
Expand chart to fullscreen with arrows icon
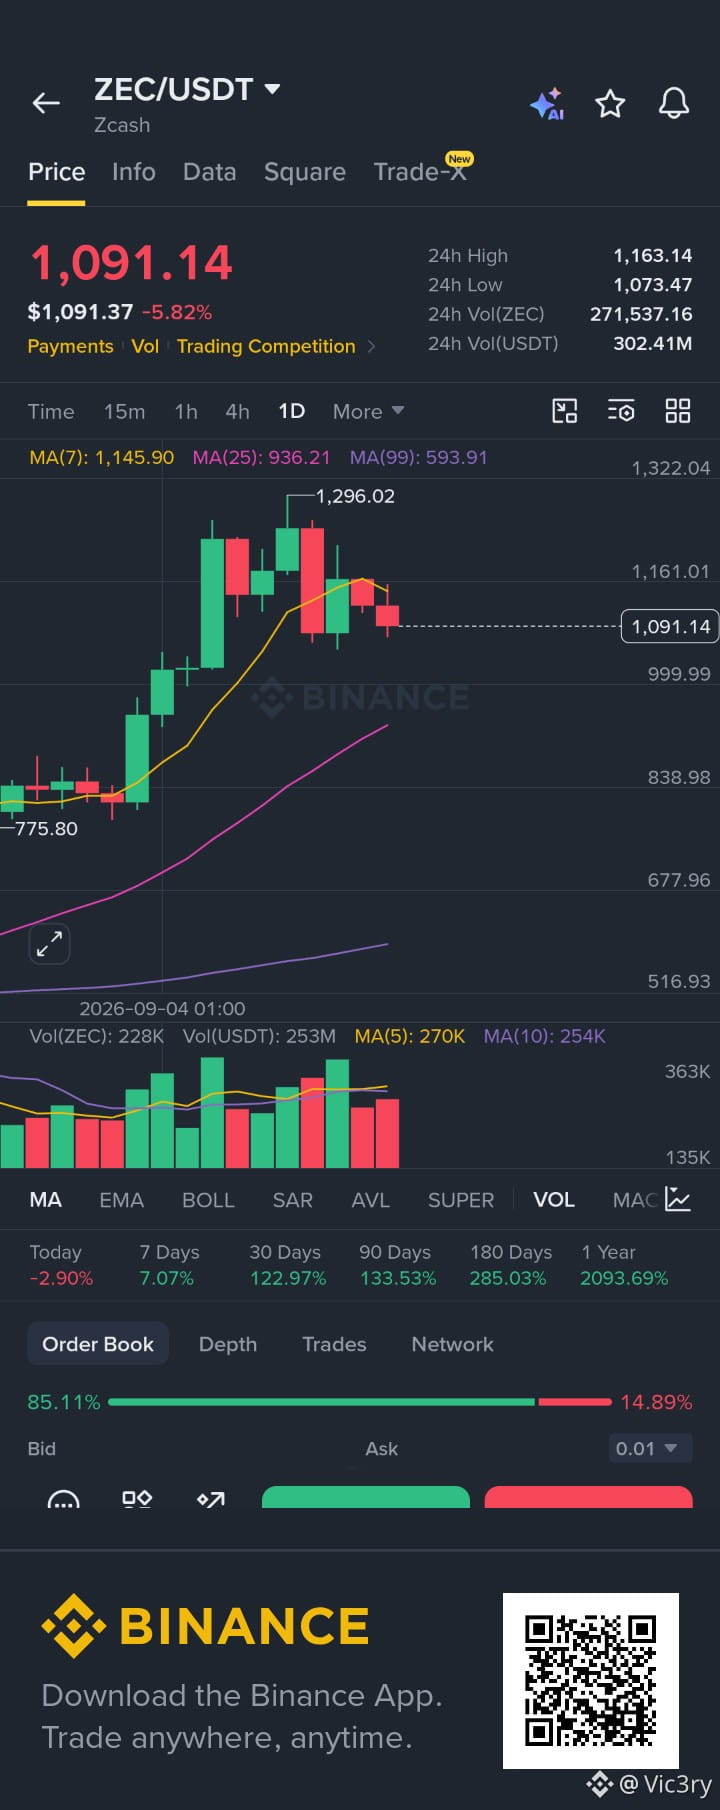pos(49,943)
